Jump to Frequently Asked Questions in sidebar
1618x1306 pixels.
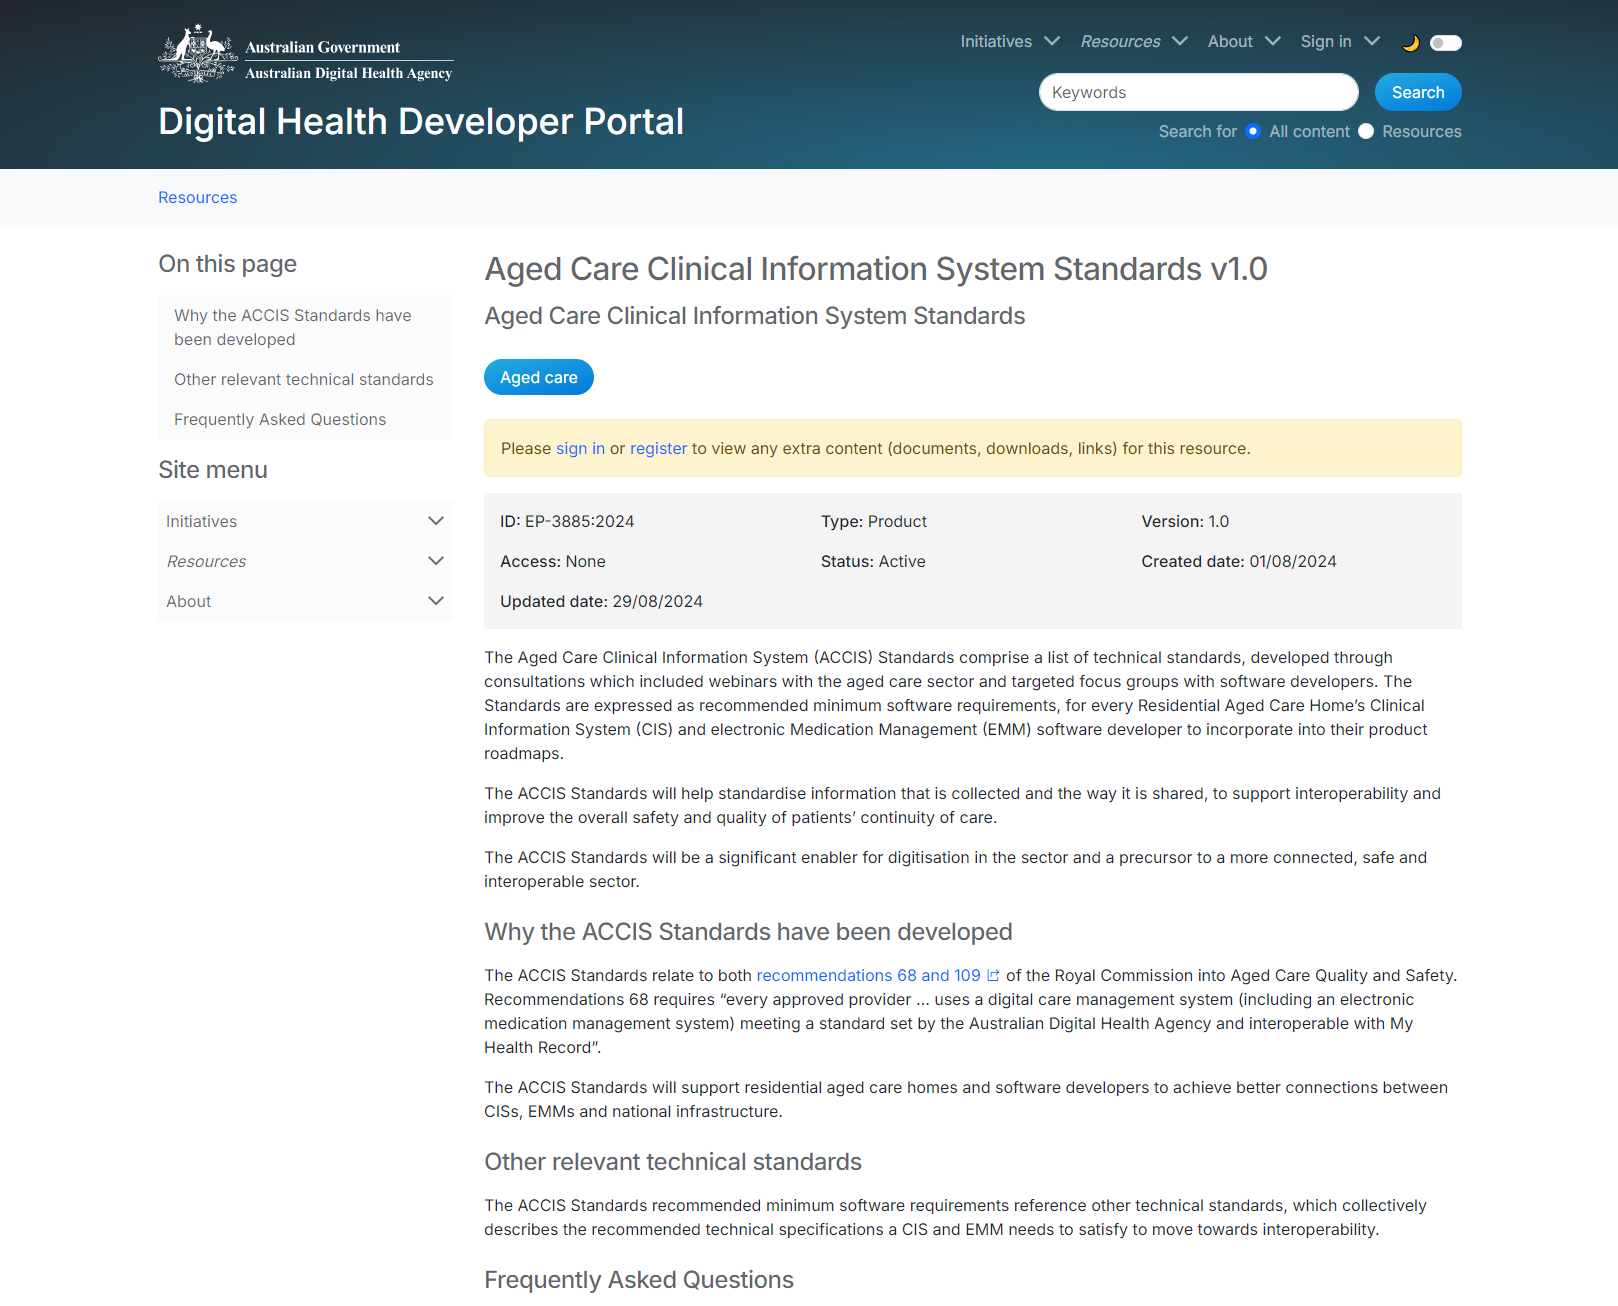(x=280, y=420)
